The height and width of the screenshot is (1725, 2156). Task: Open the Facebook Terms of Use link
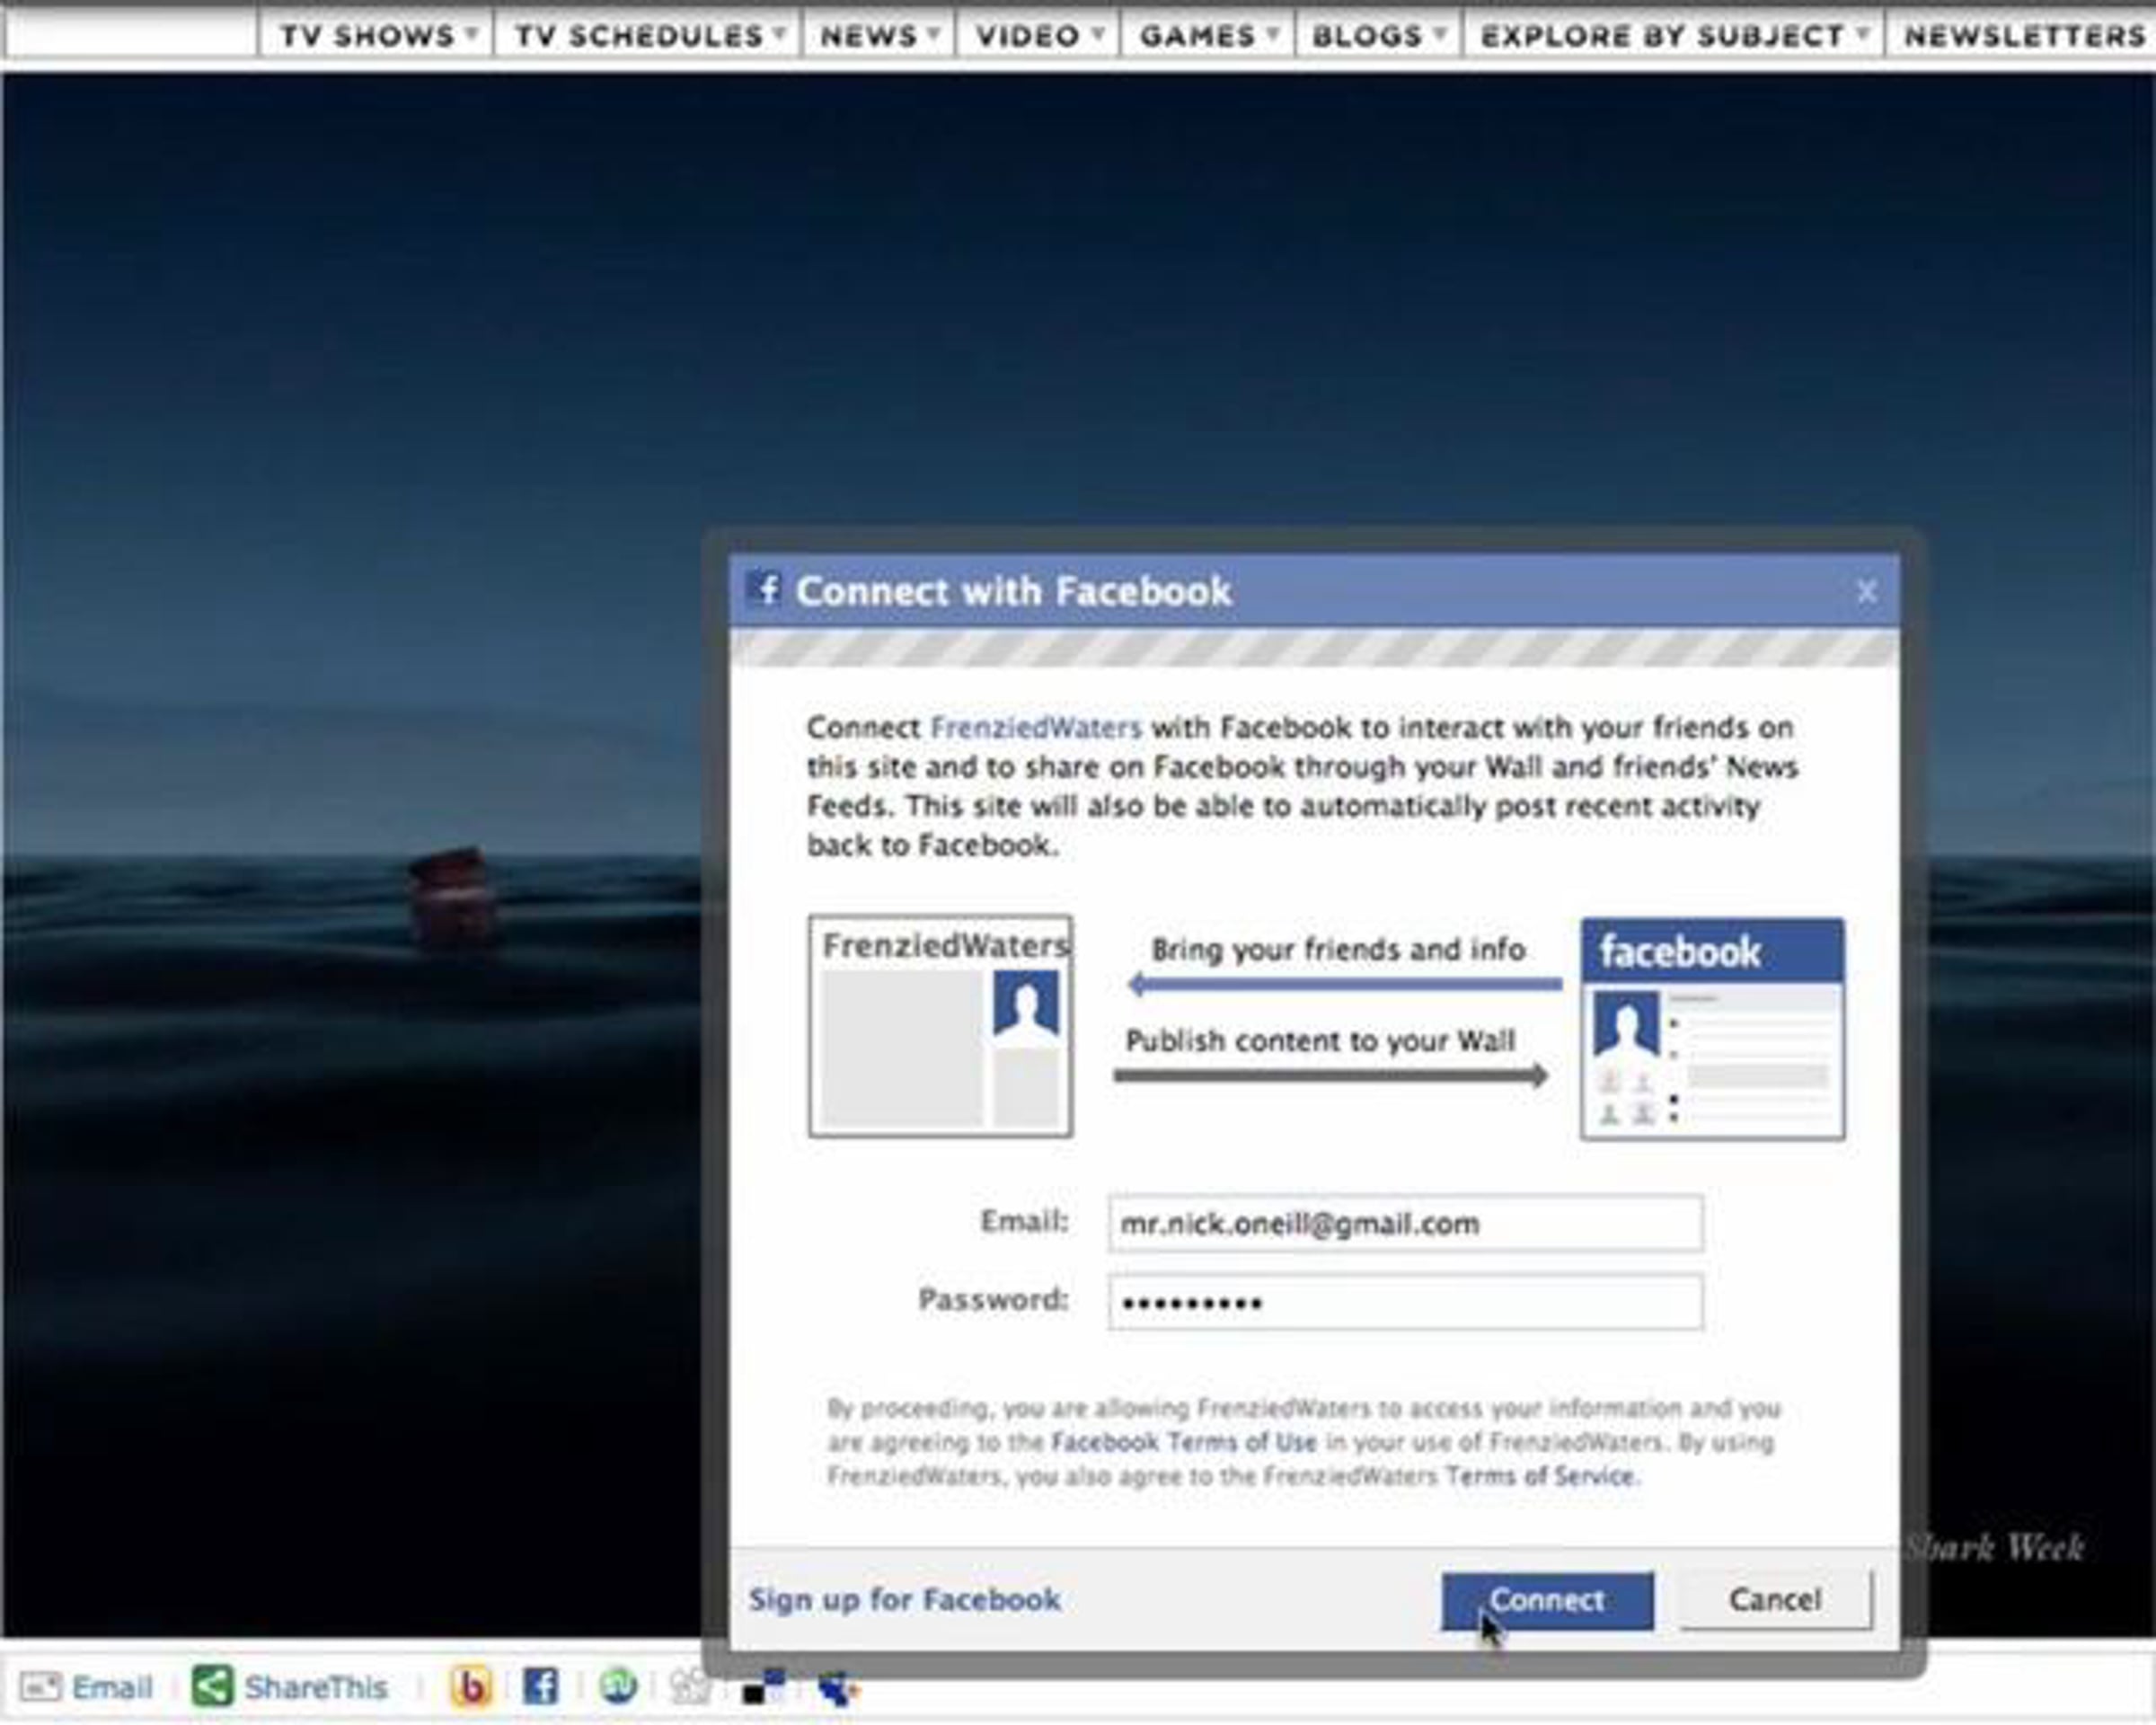(x=1183, y=1442)
